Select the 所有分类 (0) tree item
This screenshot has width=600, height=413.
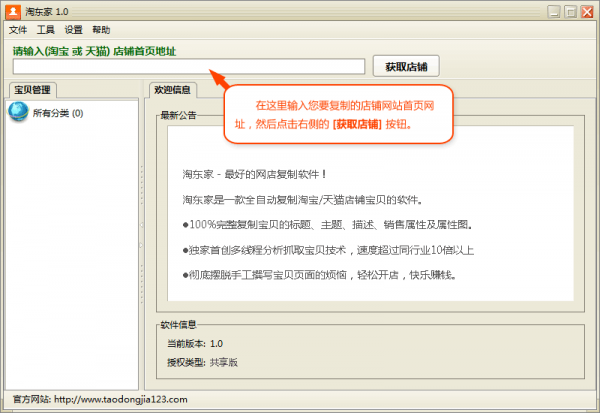[58, 113]
